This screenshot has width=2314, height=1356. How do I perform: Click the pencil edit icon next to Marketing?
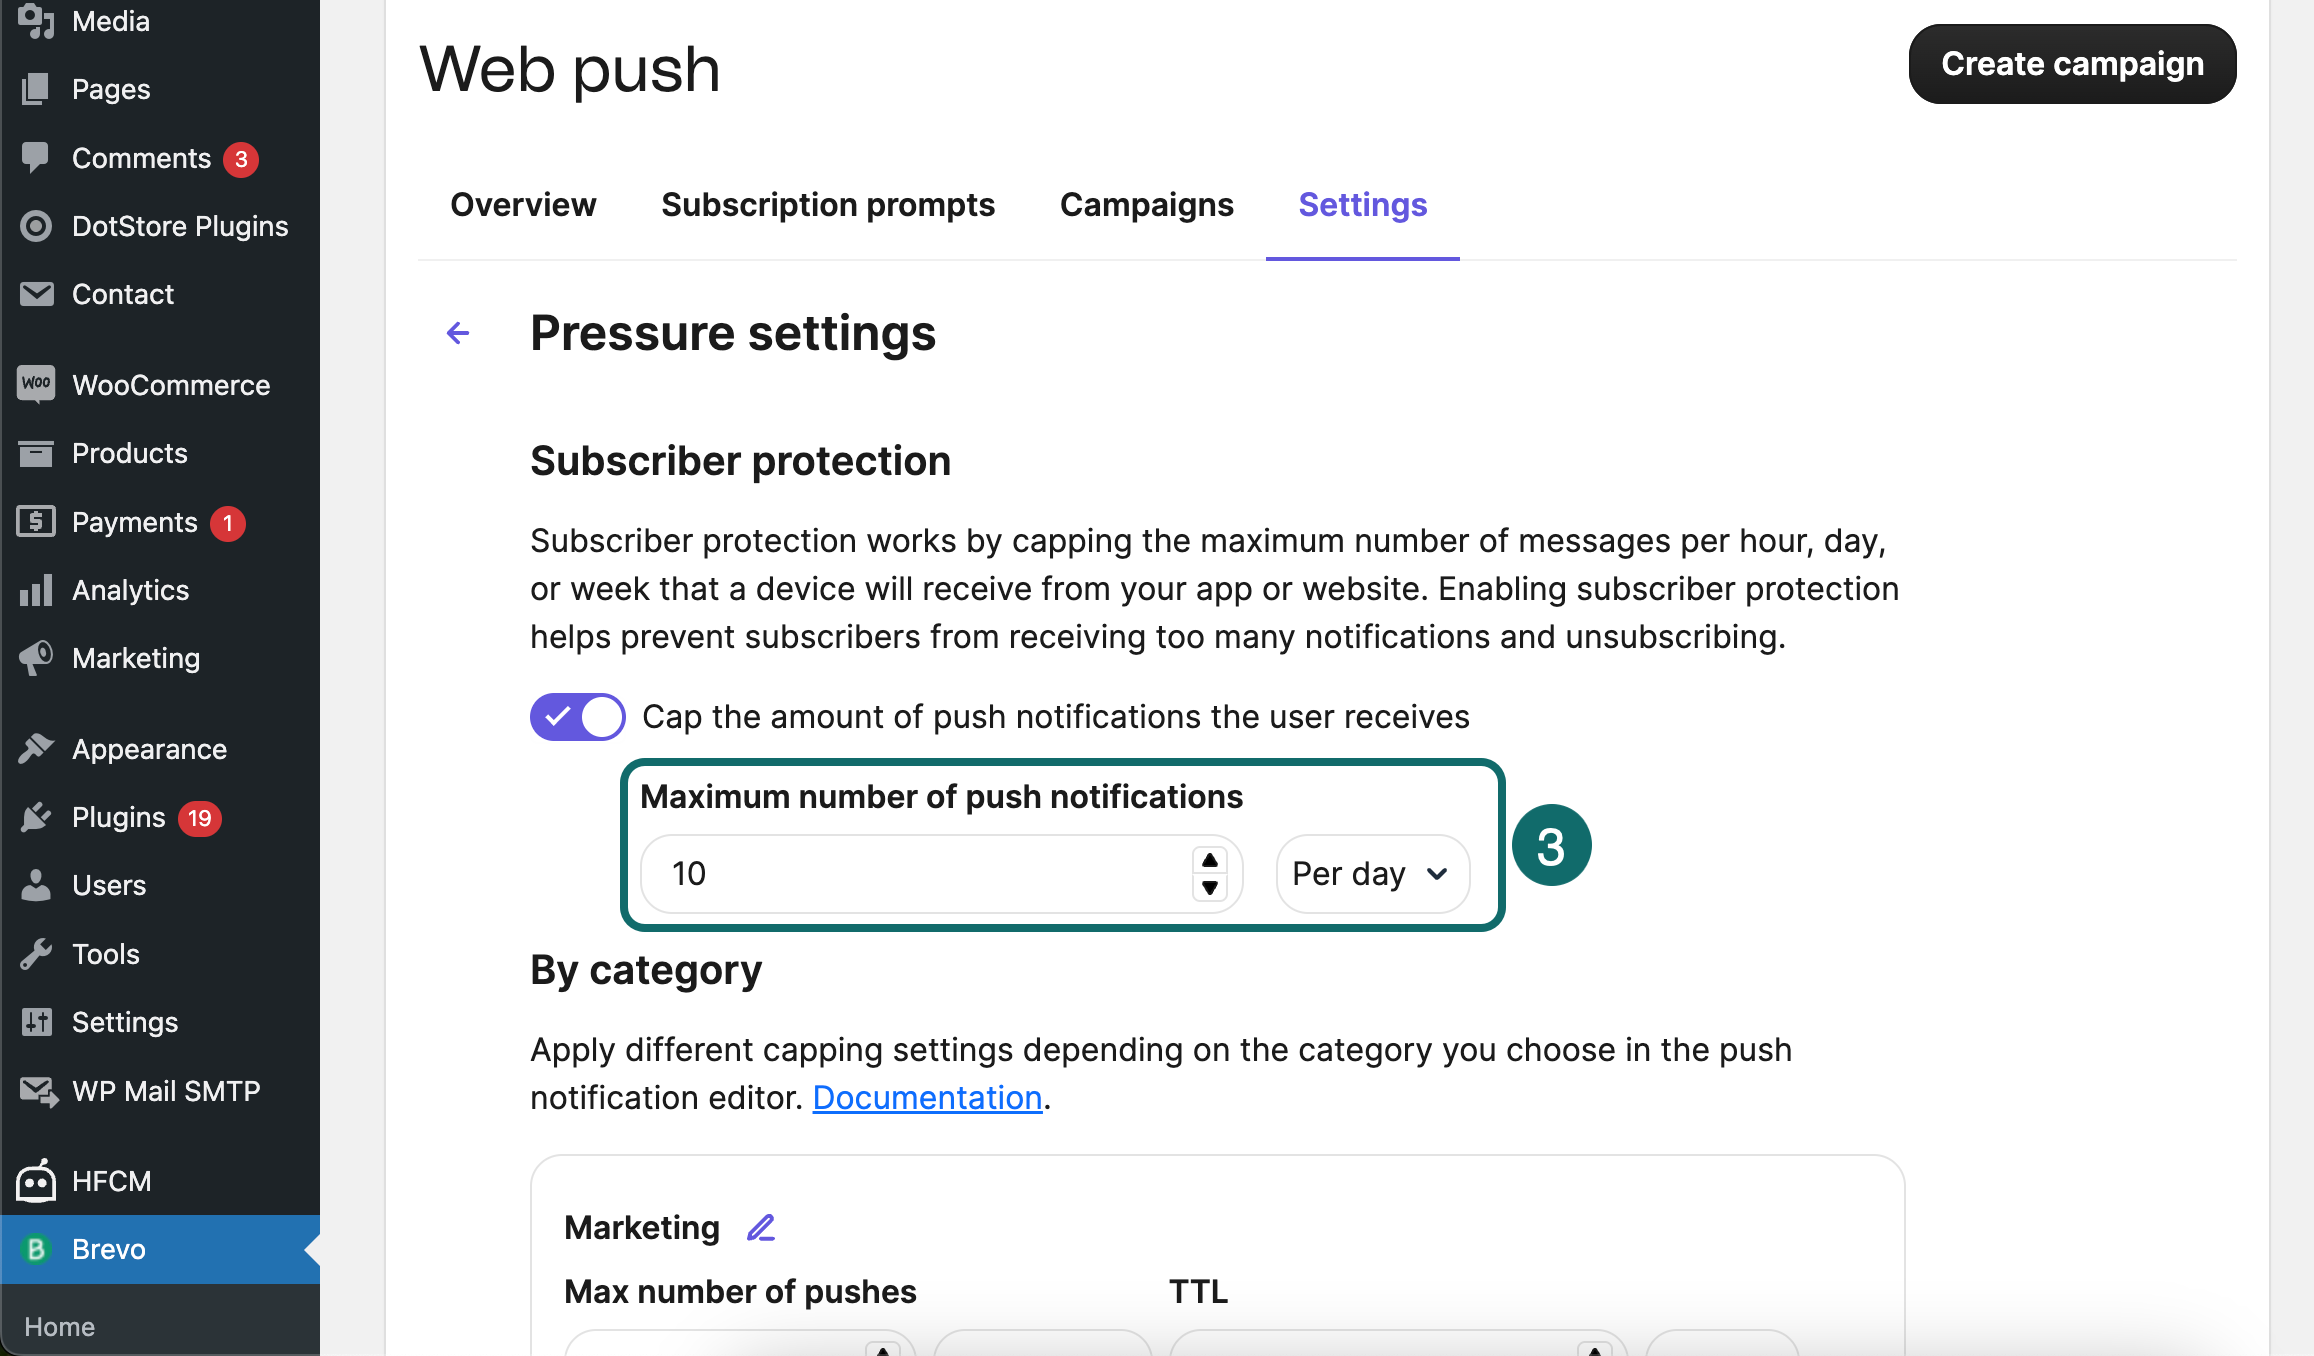761,1227
